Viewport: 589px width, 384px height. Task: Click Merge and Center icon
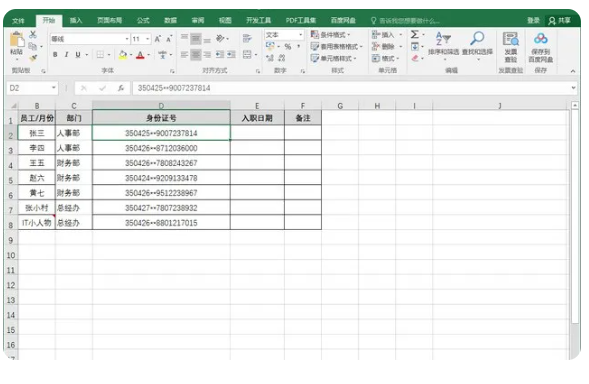247,55
